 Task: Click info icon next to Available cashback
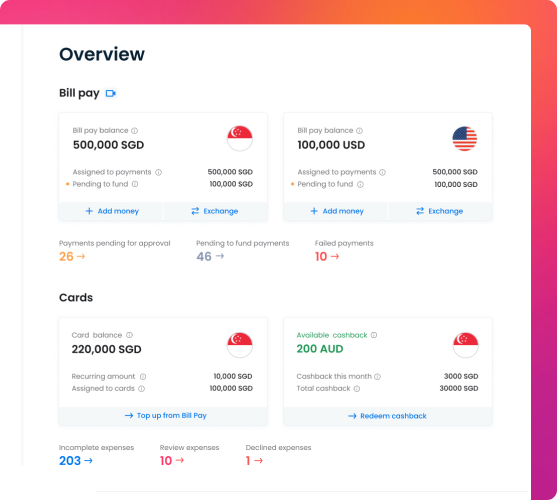(x=374, y=335)
